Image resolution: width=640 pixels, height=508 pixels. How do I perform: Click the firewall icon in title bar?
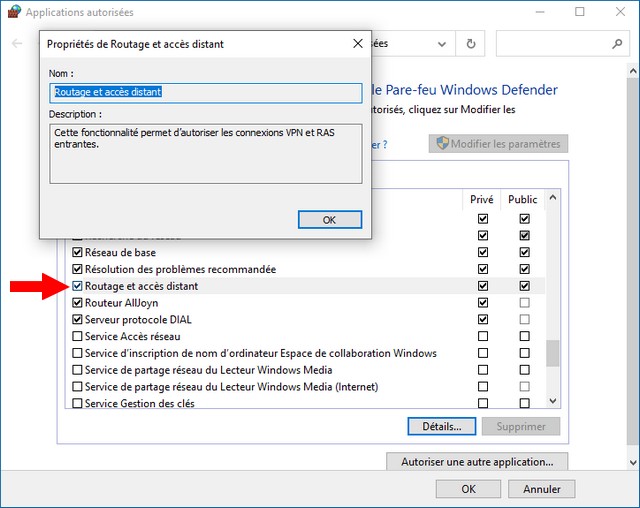coord(14,11)
